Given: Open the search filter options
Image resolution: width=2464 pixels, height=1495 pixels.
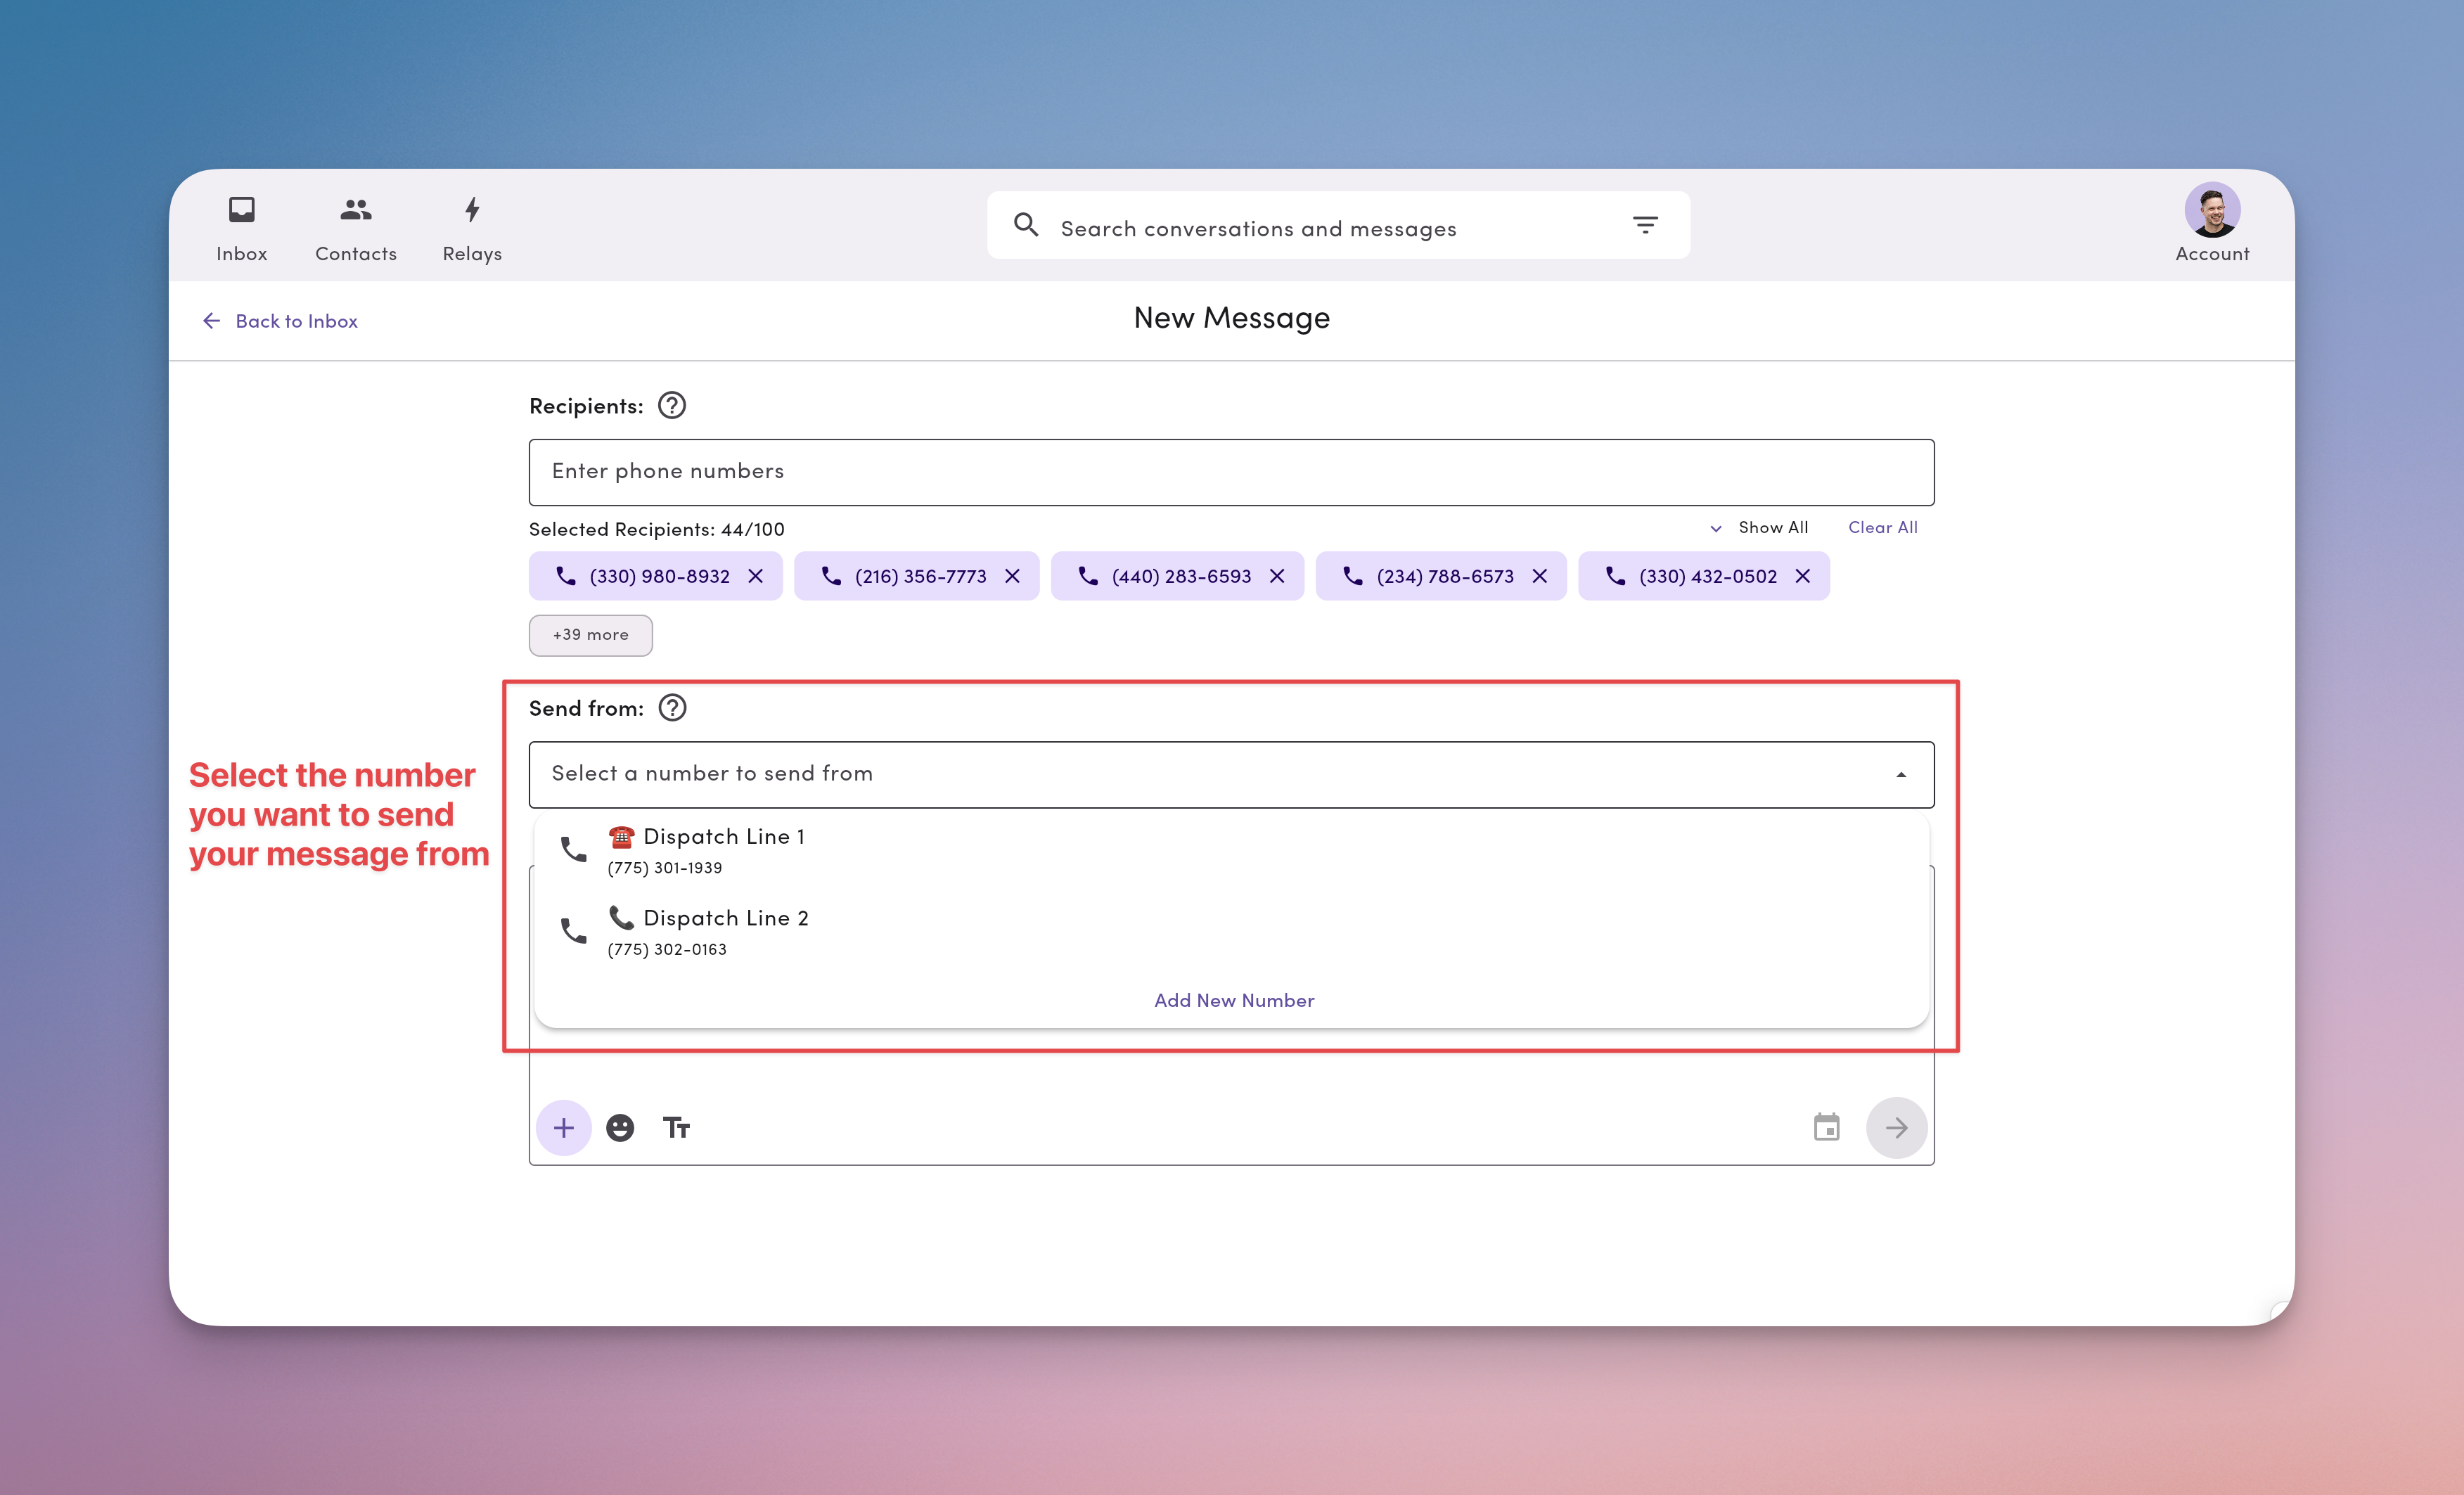Looking at the screenshot, I should pyautogui.click(x=1645, y=225).
